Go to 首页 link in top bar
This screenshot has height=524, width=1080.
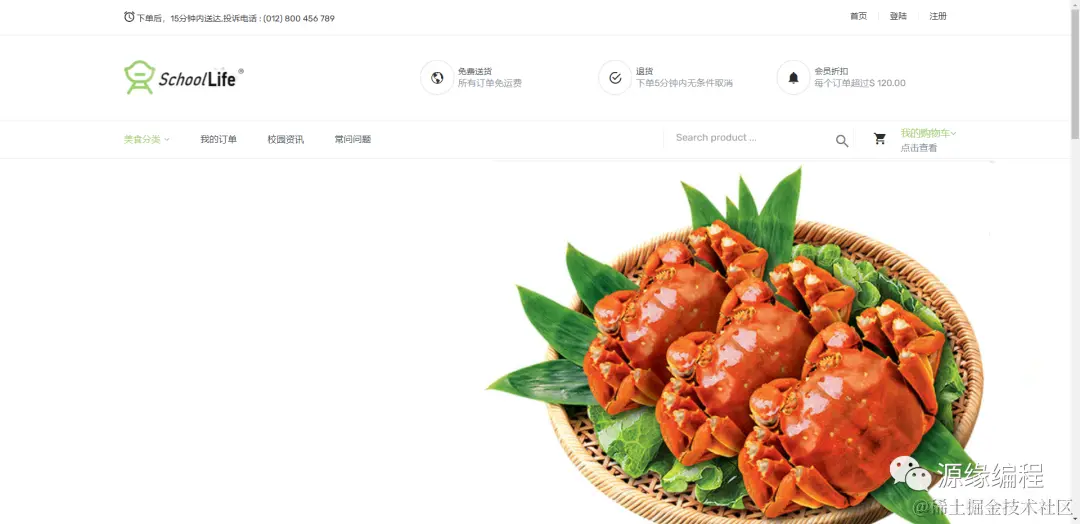pos(858,17)
